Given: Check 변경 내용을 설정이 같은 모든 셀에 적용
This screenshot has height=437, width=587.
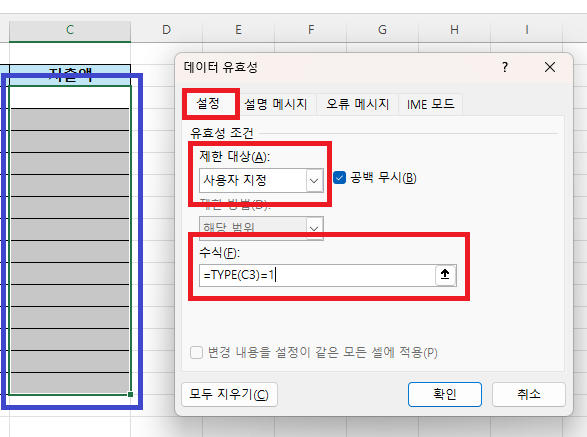Looking at the screenshot, I should click(x=196, y=352).
